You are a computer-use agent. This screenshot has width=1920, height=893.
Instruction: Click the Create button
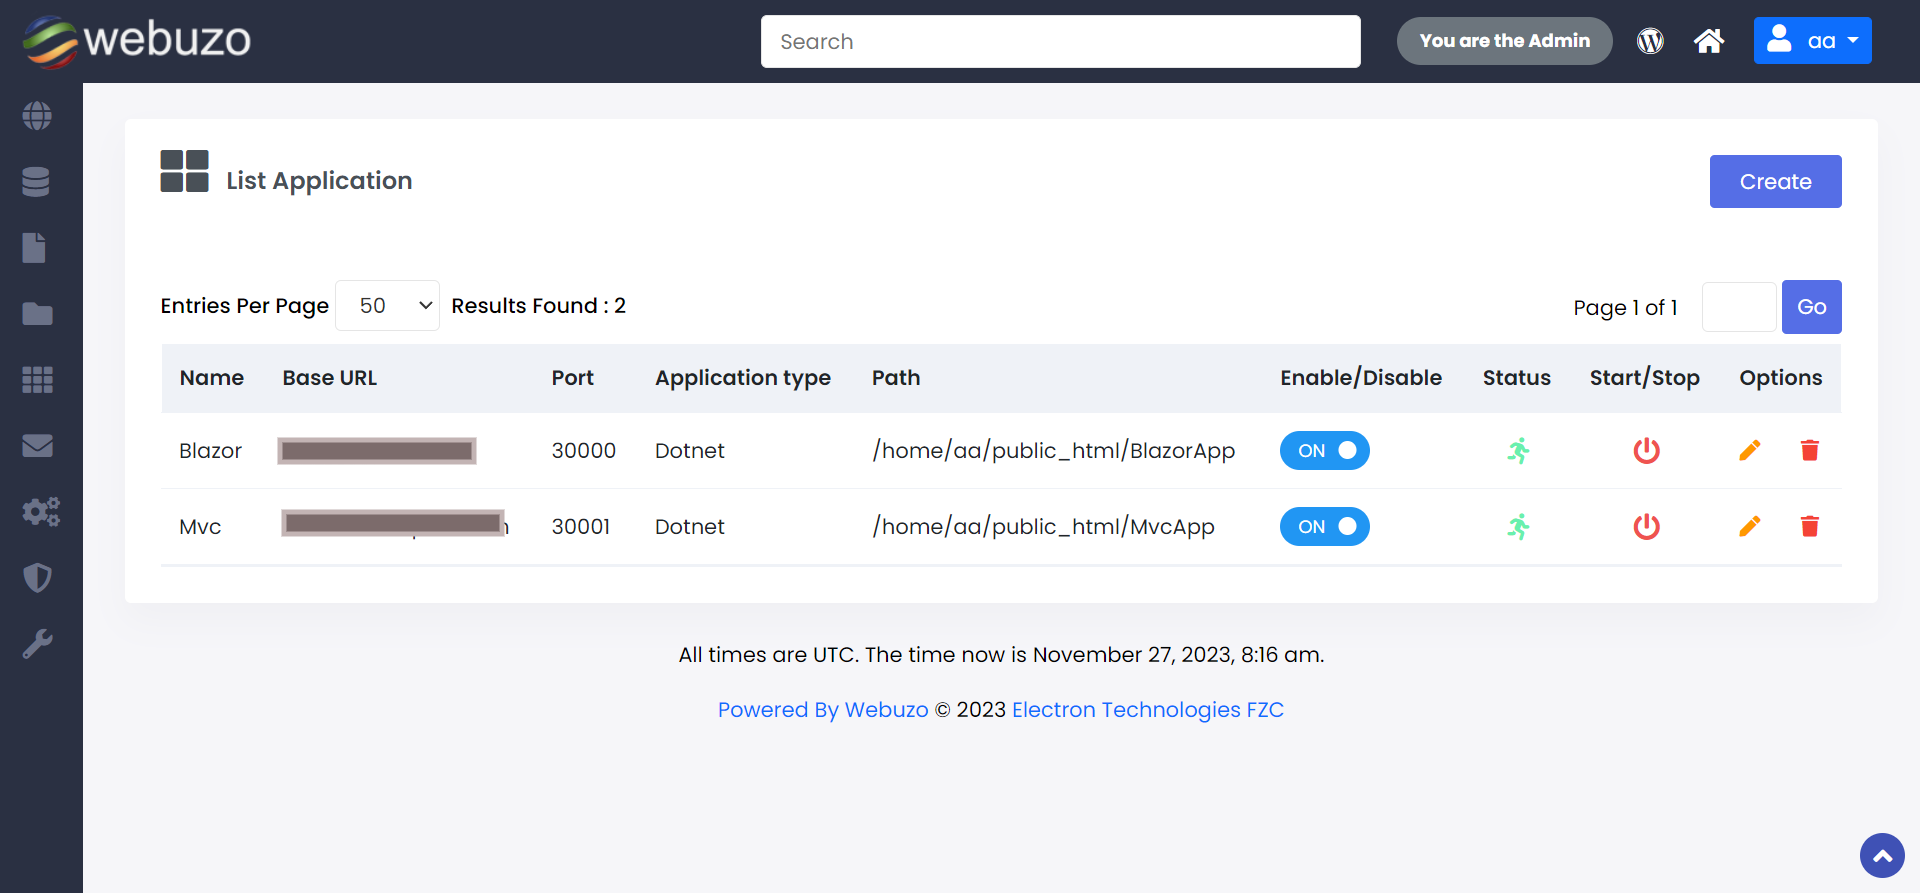point(1774,182)
